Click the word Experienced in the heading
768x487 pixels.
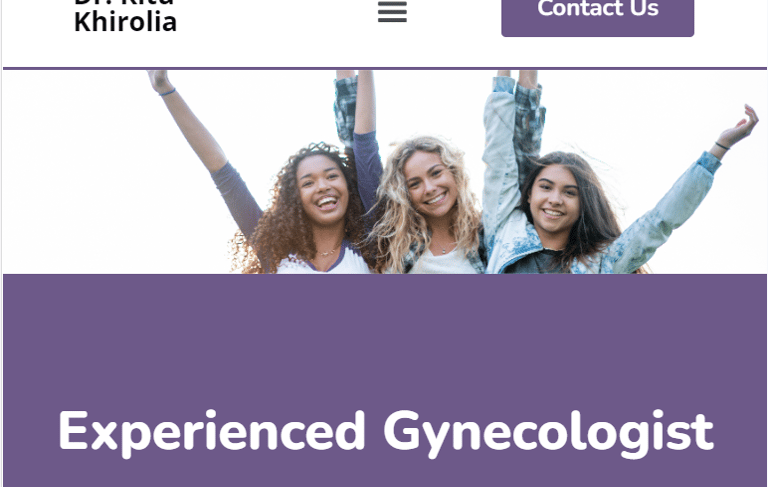212,433
